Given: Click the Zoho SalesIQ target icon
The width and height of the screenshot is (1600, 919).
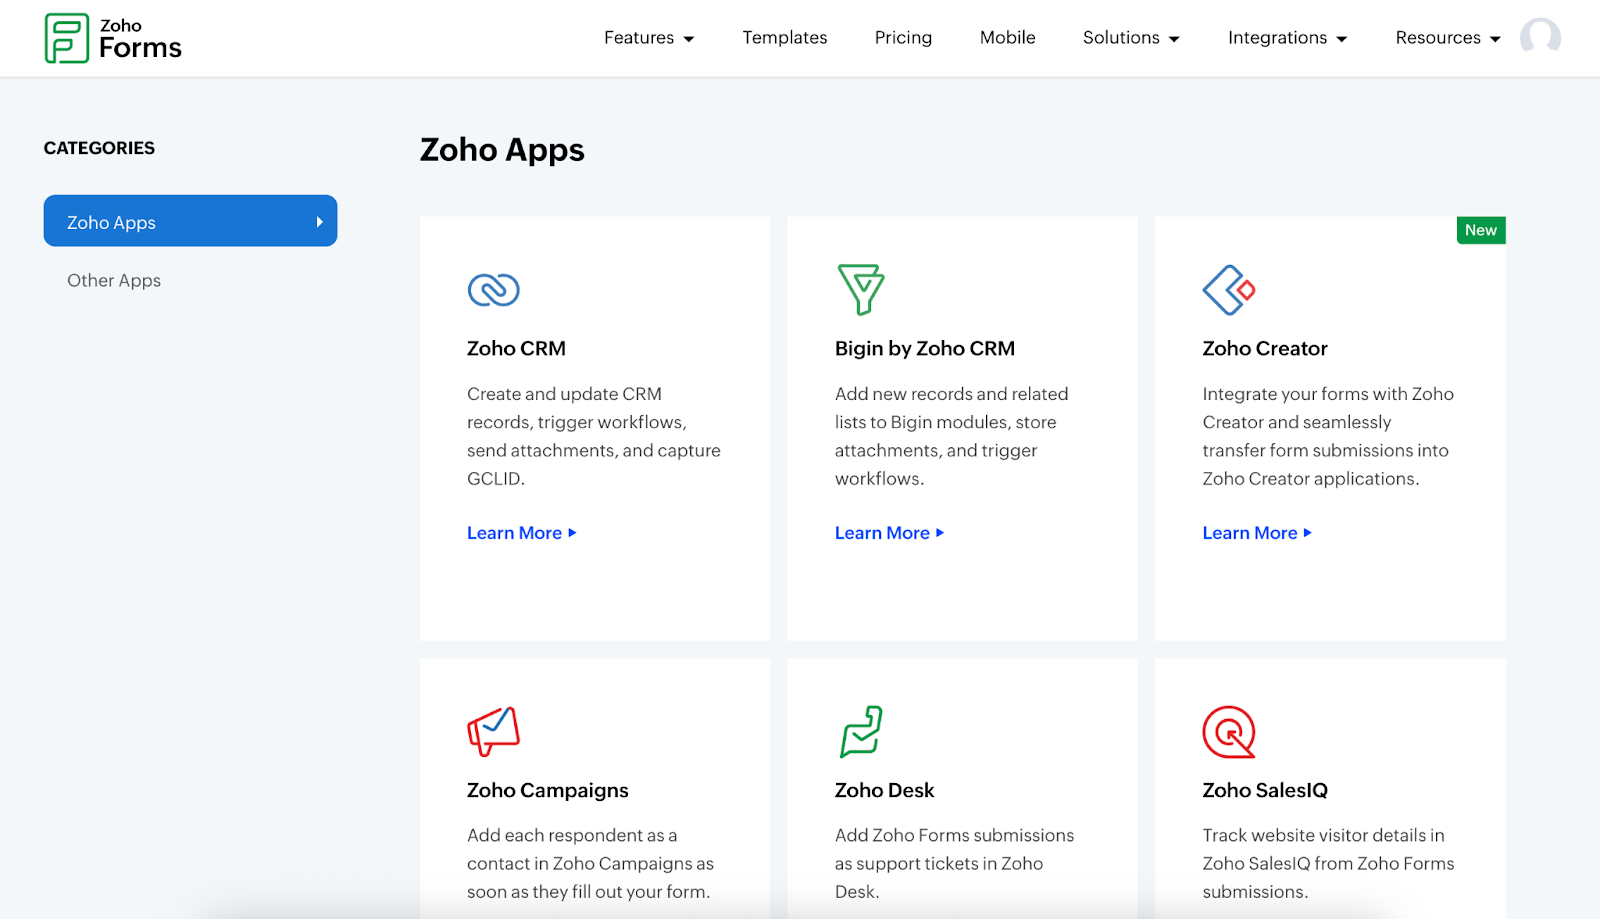Looking at the screenshot, I should 1228,732.
